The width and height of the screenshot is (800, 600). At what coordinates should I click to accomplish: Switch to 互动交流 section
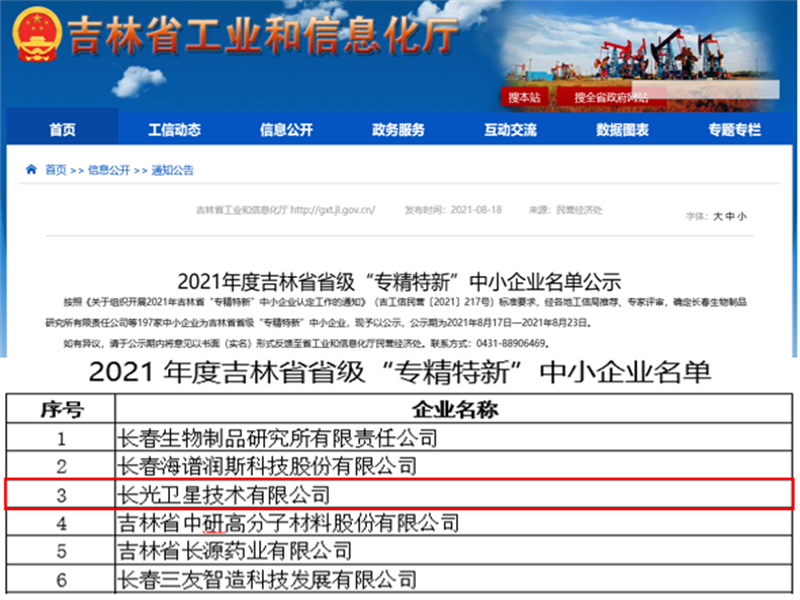(x=510, y=130)
